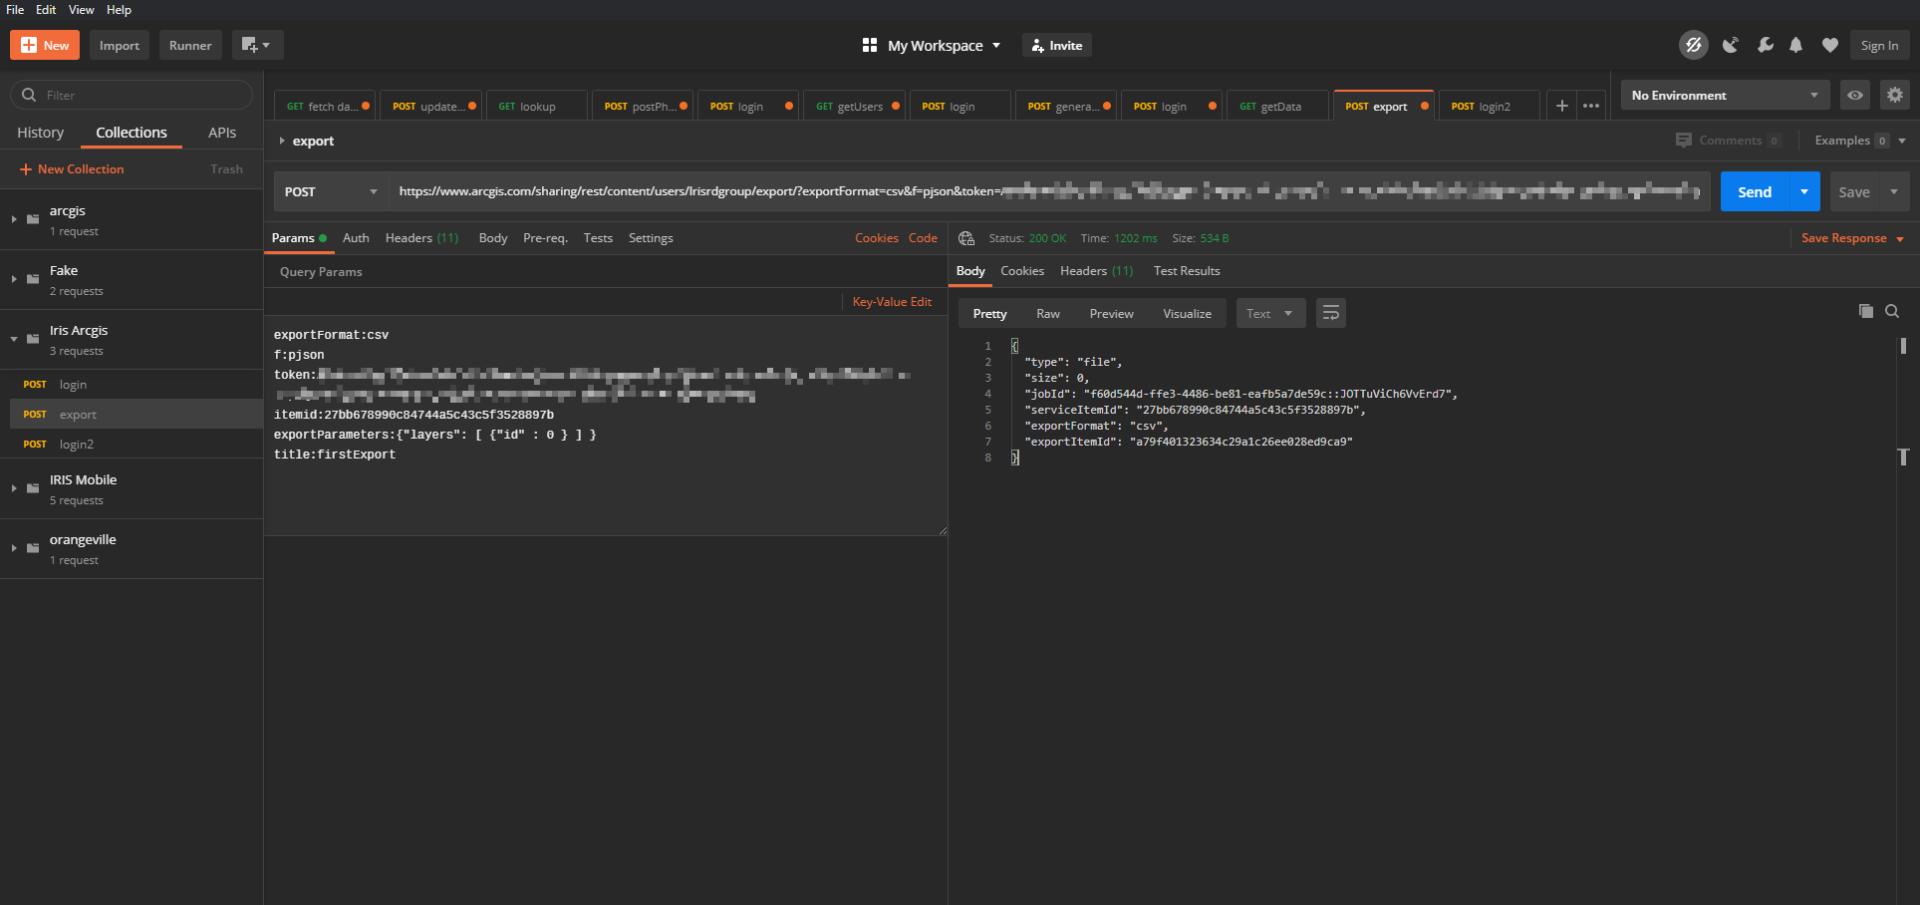Click the orange New button
The height and width of the screenshot is (905, 1920).
coord(45,45)
